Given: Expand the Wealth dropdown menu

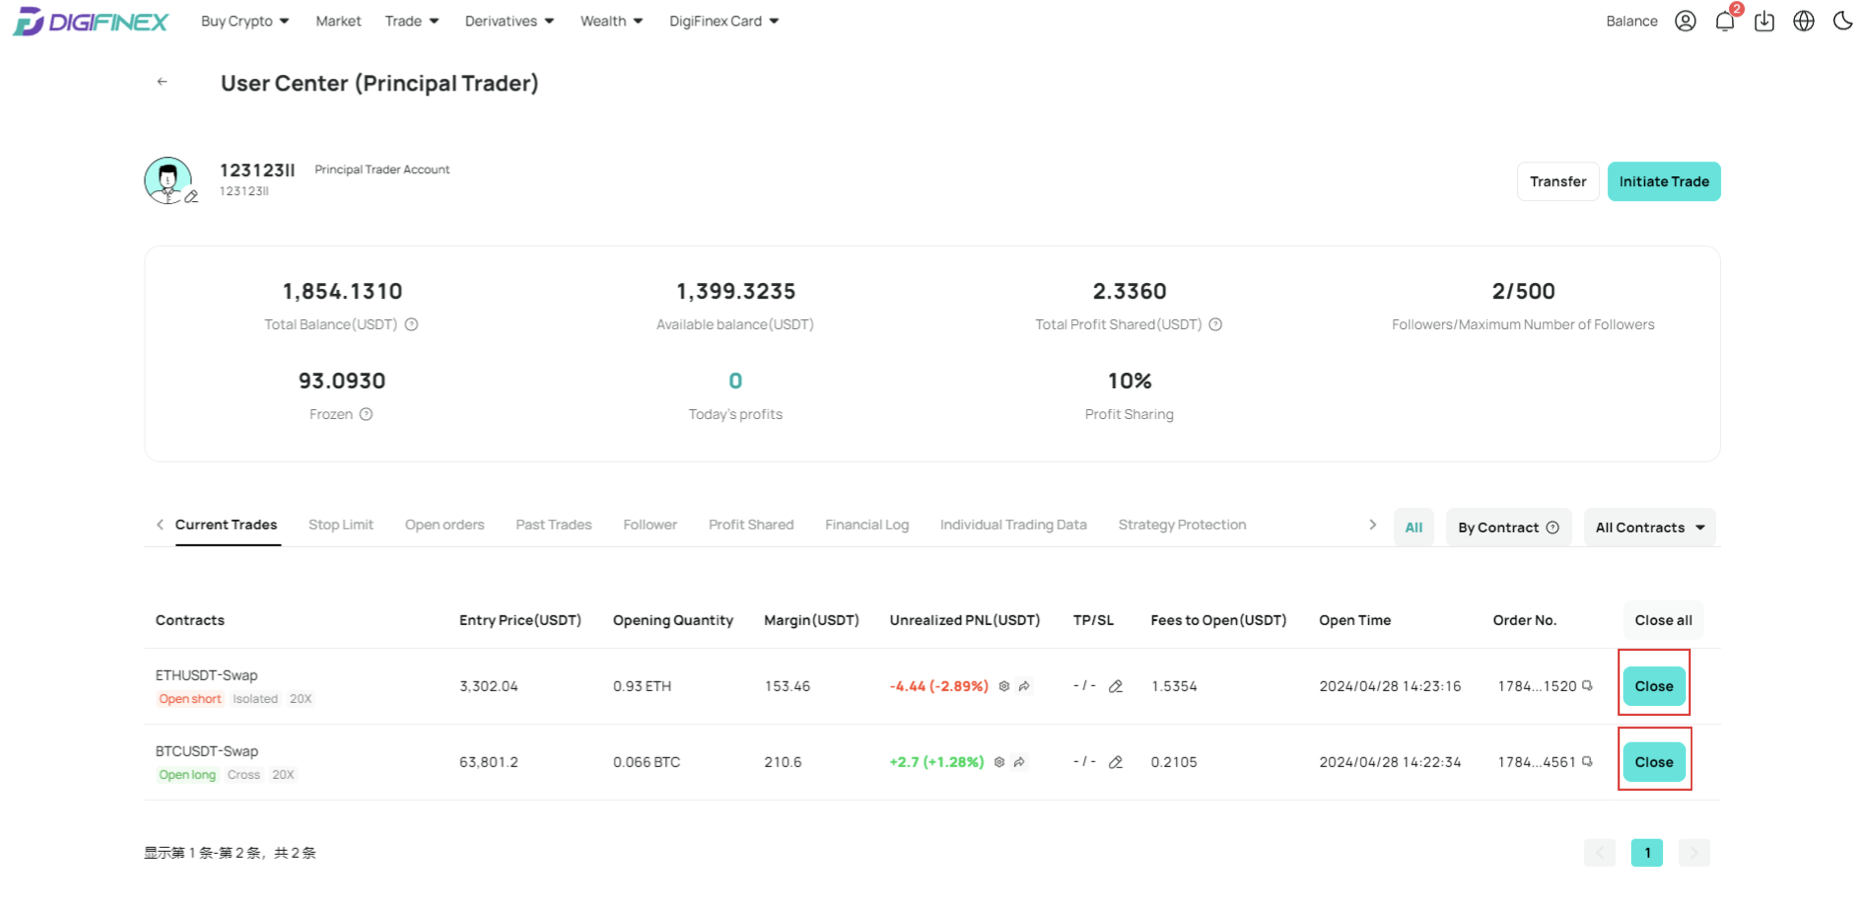Looking at the screenshot, I should [x=611, y=21].
